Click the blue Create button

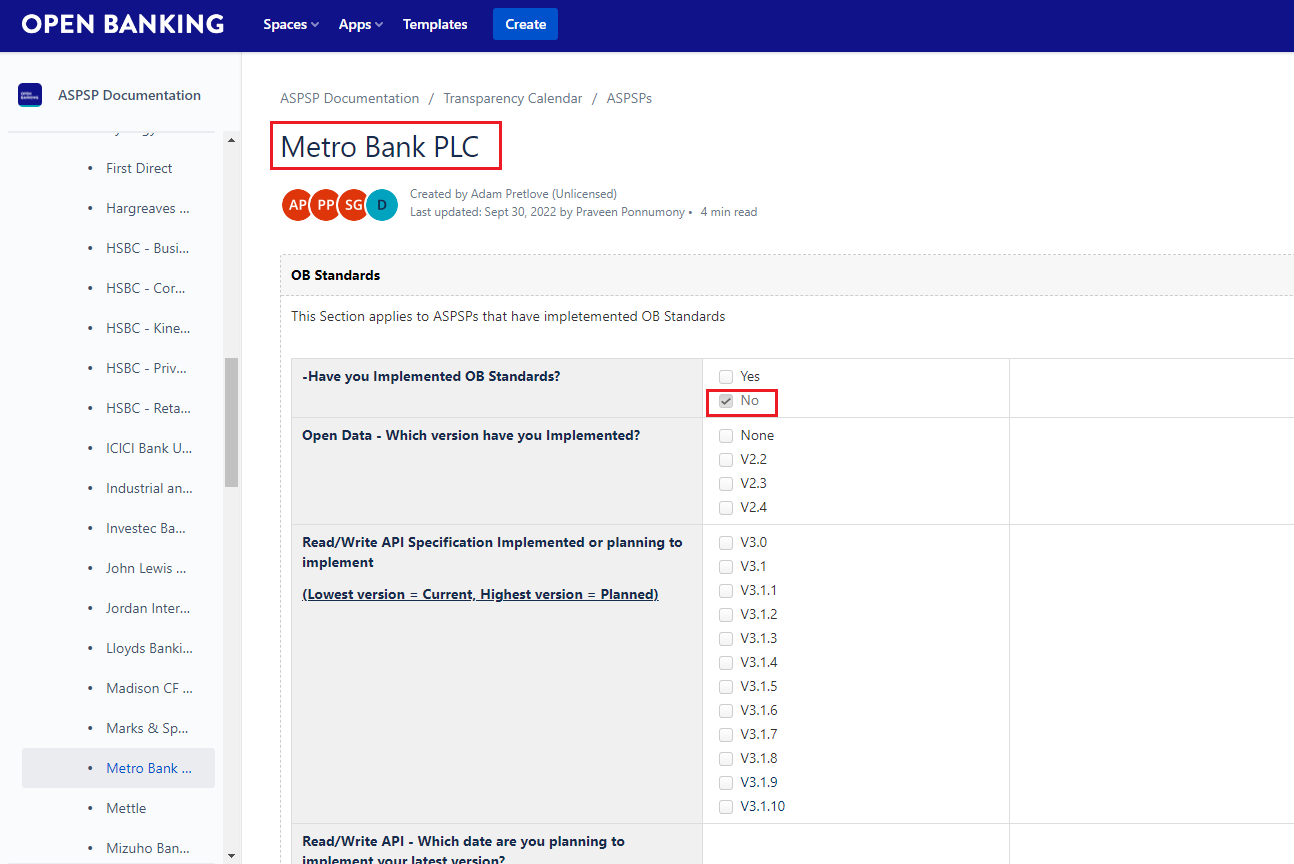point(525,24)
